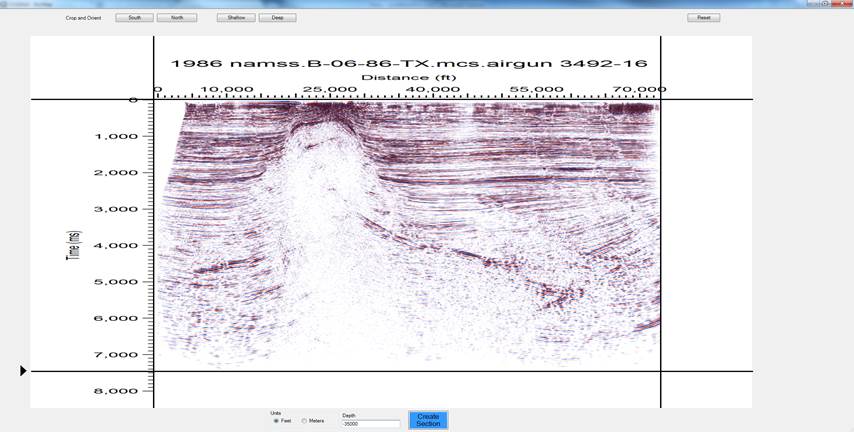
Task: Click the South orientation button
Action: [x=134, y=18]
